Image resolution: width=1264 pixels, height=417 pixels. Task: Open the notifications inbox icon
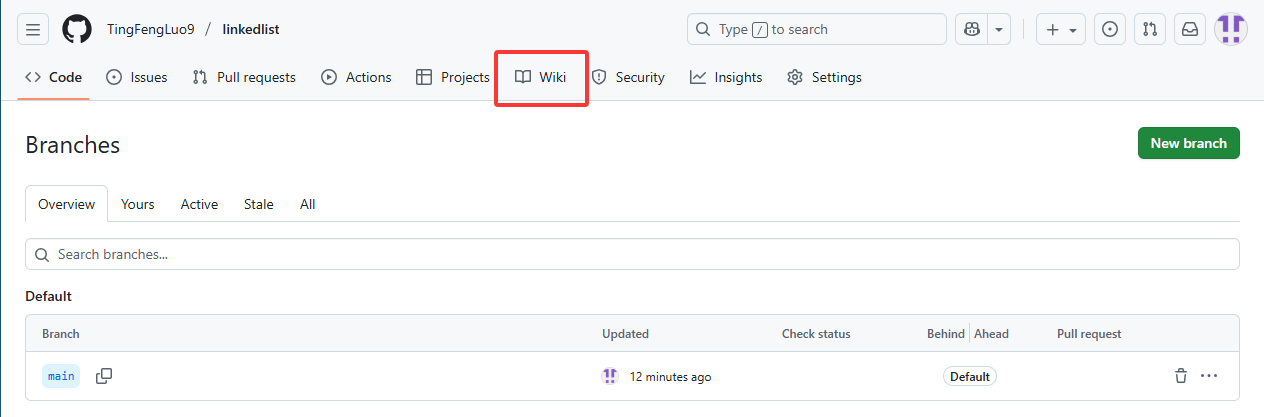[1190, 29]
